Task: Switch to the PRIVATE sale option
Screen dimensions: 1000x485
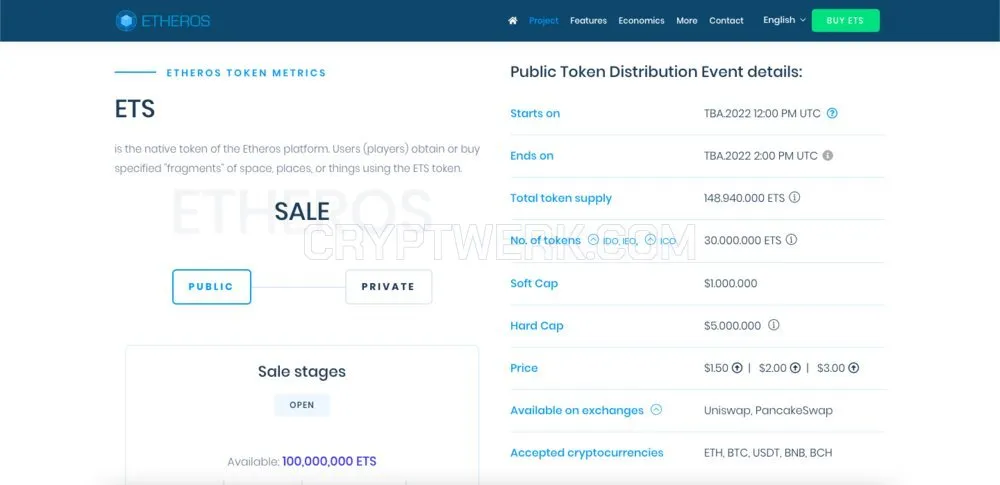Action: [x=388, y=287]
